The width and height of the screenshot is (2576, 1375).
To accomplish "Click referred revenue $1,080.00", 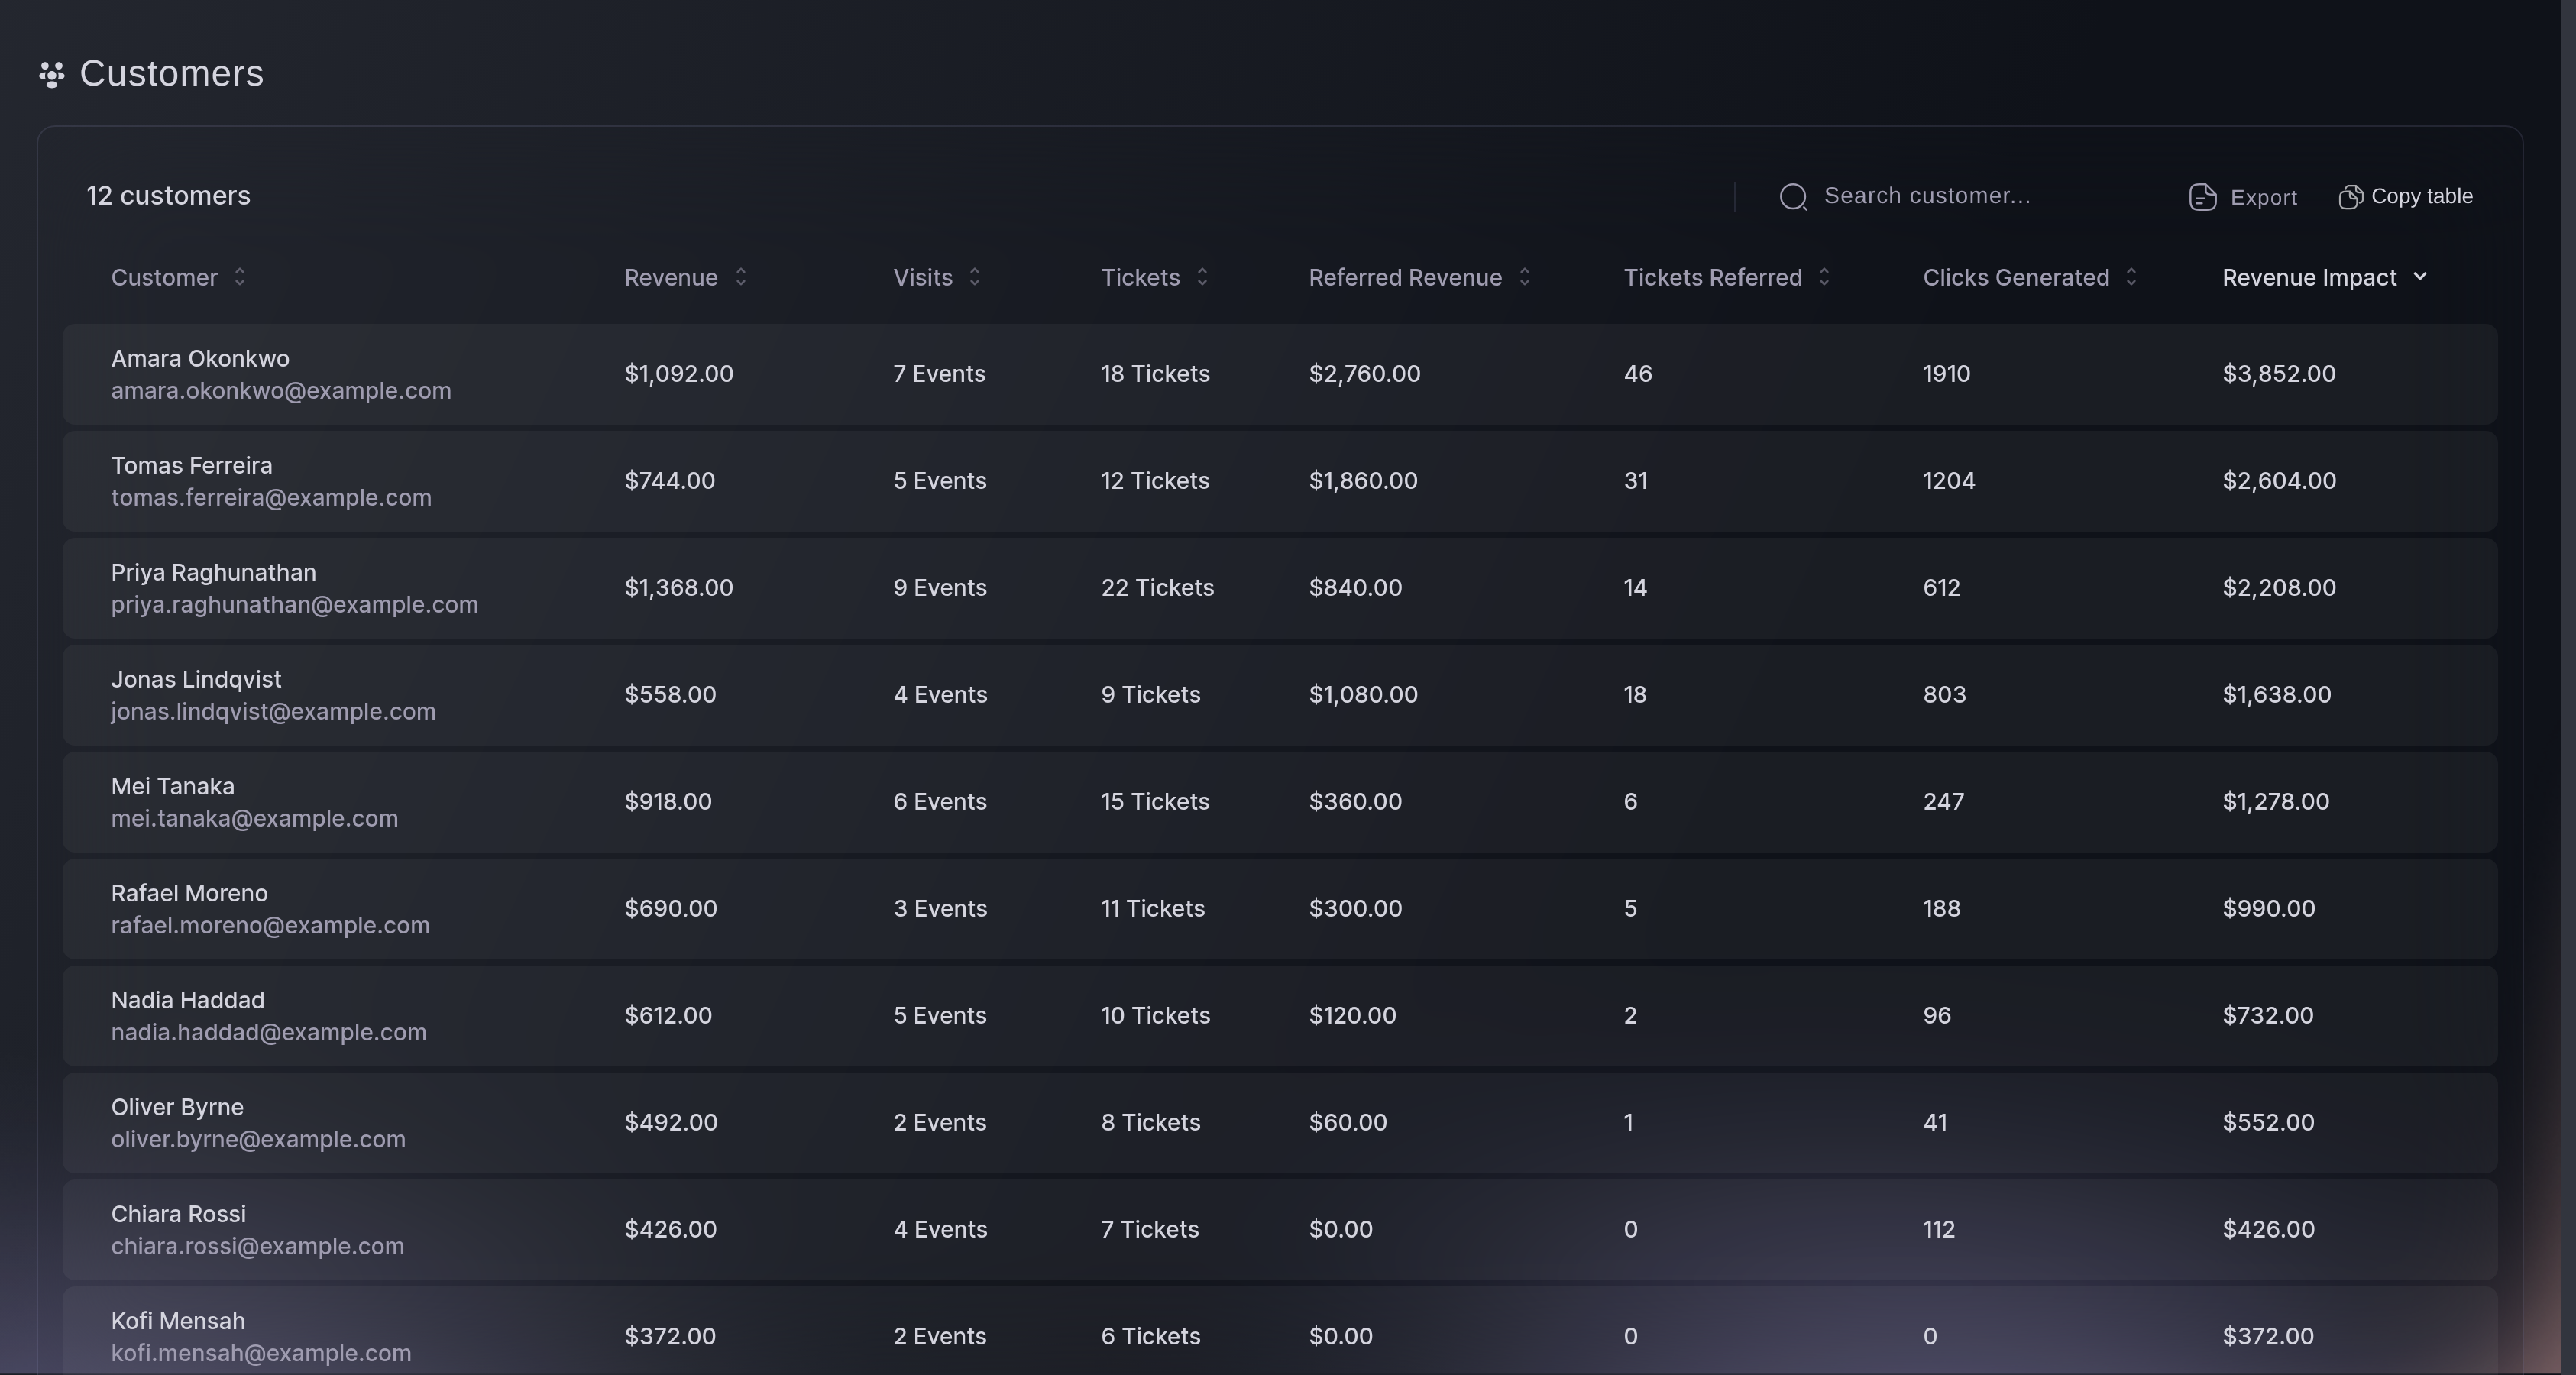I will (x=1363, y=695).
